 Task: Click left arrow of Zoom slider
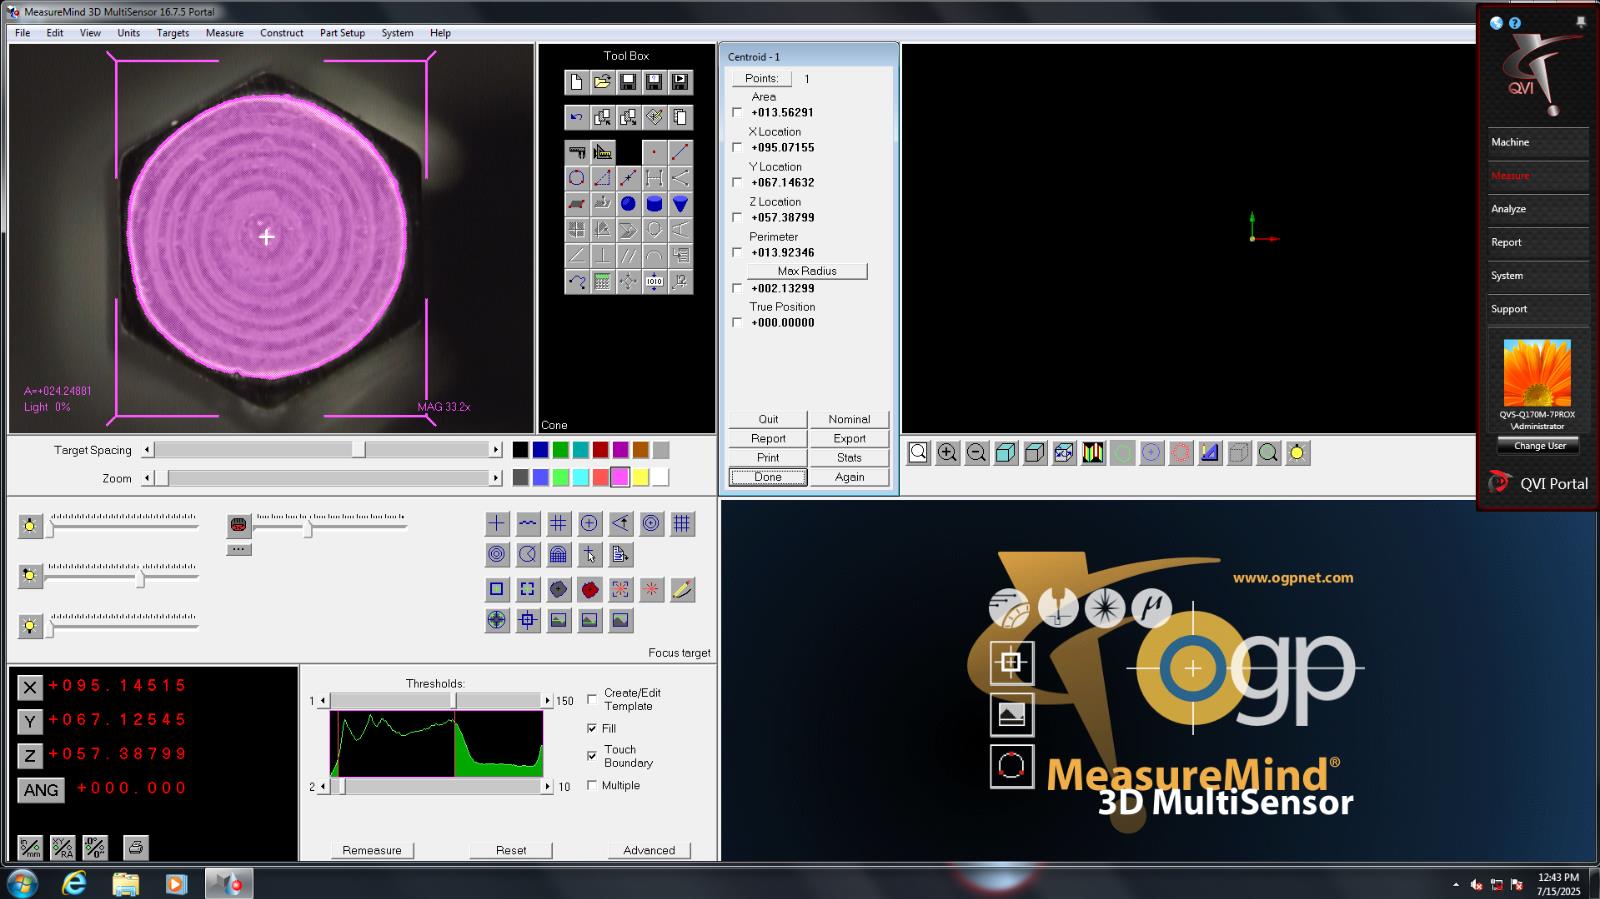point(148,478)
